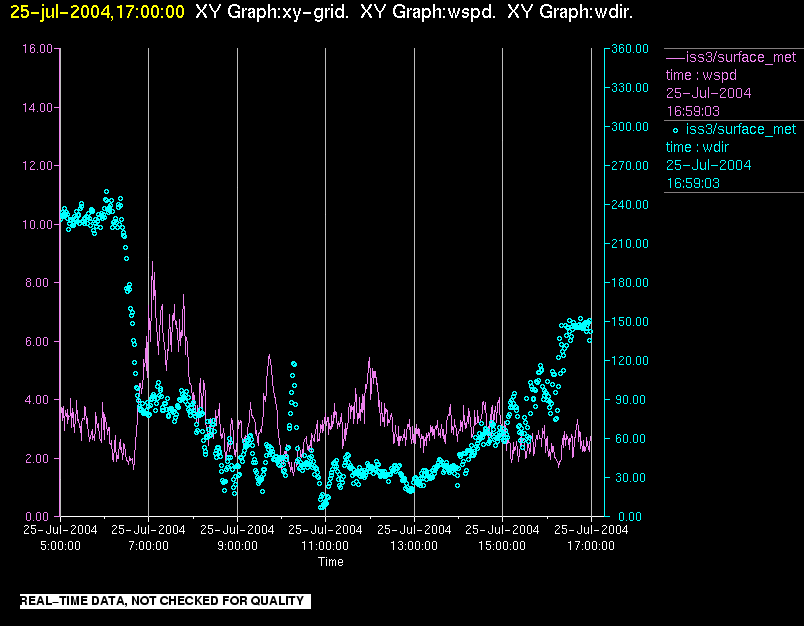
Task: Click right axis label 210.00
Action: point(630,244)
